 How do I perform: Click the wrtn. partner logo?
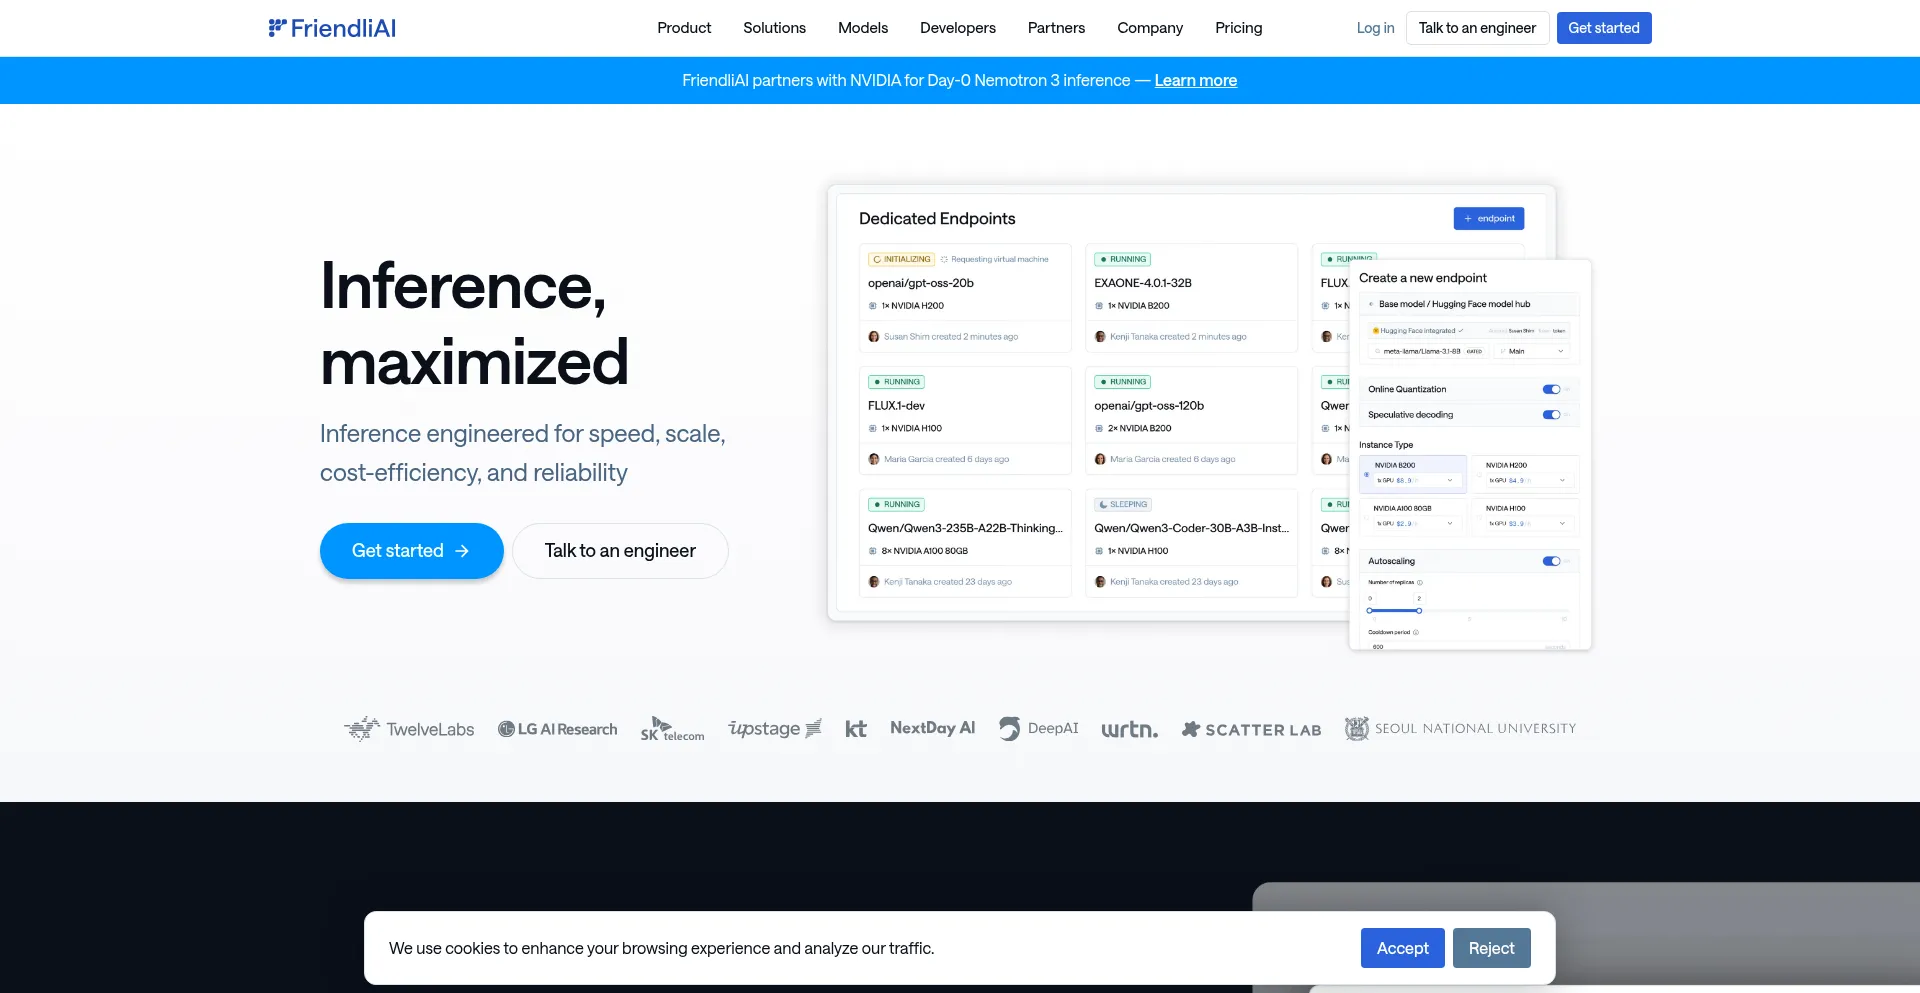(1129, 729)
